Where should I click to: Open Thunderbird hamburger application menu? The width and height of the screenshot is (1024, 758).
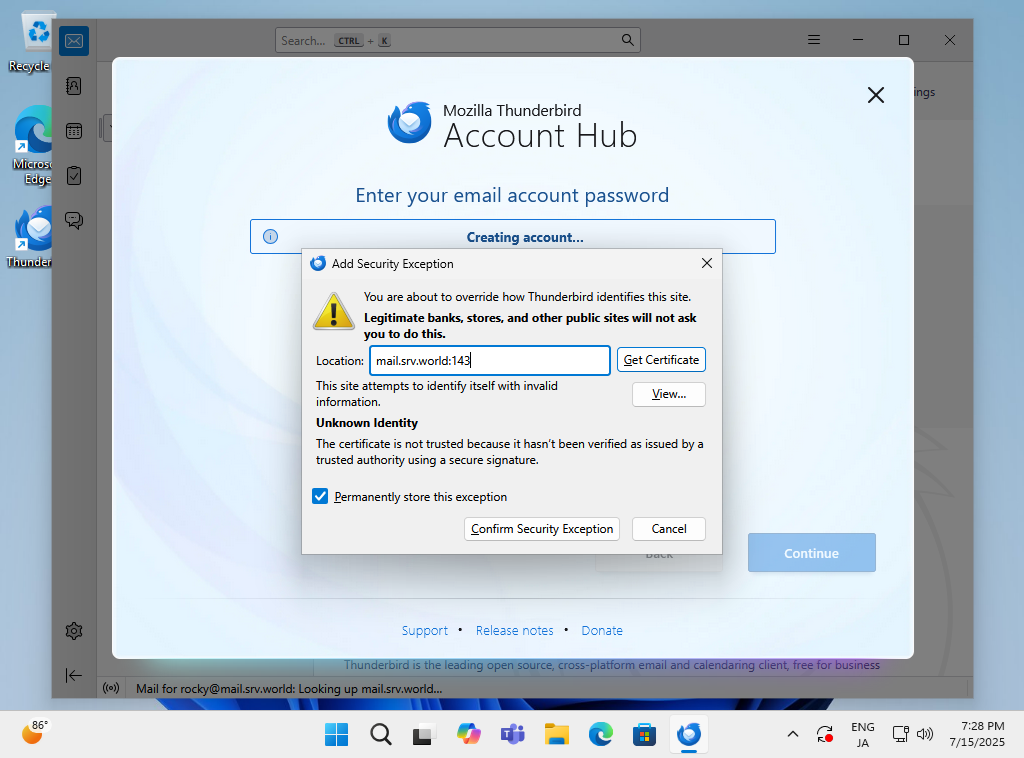[814, 40]
